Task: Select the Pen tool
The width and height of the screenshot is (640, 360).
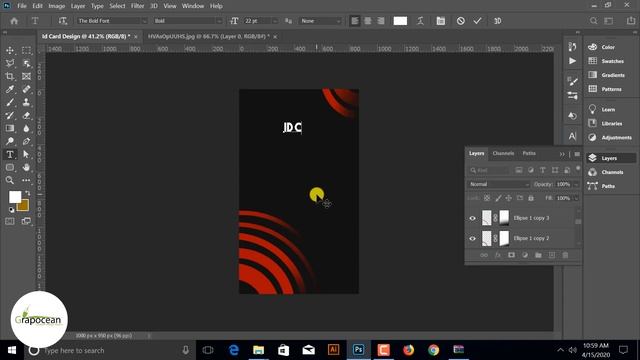Action: 26,142
